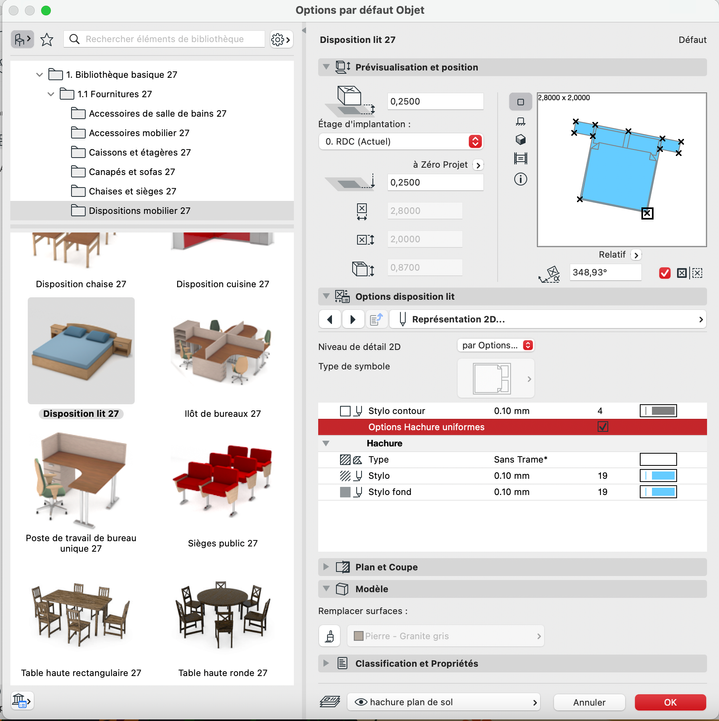Show object info icon

coord(520,179)
